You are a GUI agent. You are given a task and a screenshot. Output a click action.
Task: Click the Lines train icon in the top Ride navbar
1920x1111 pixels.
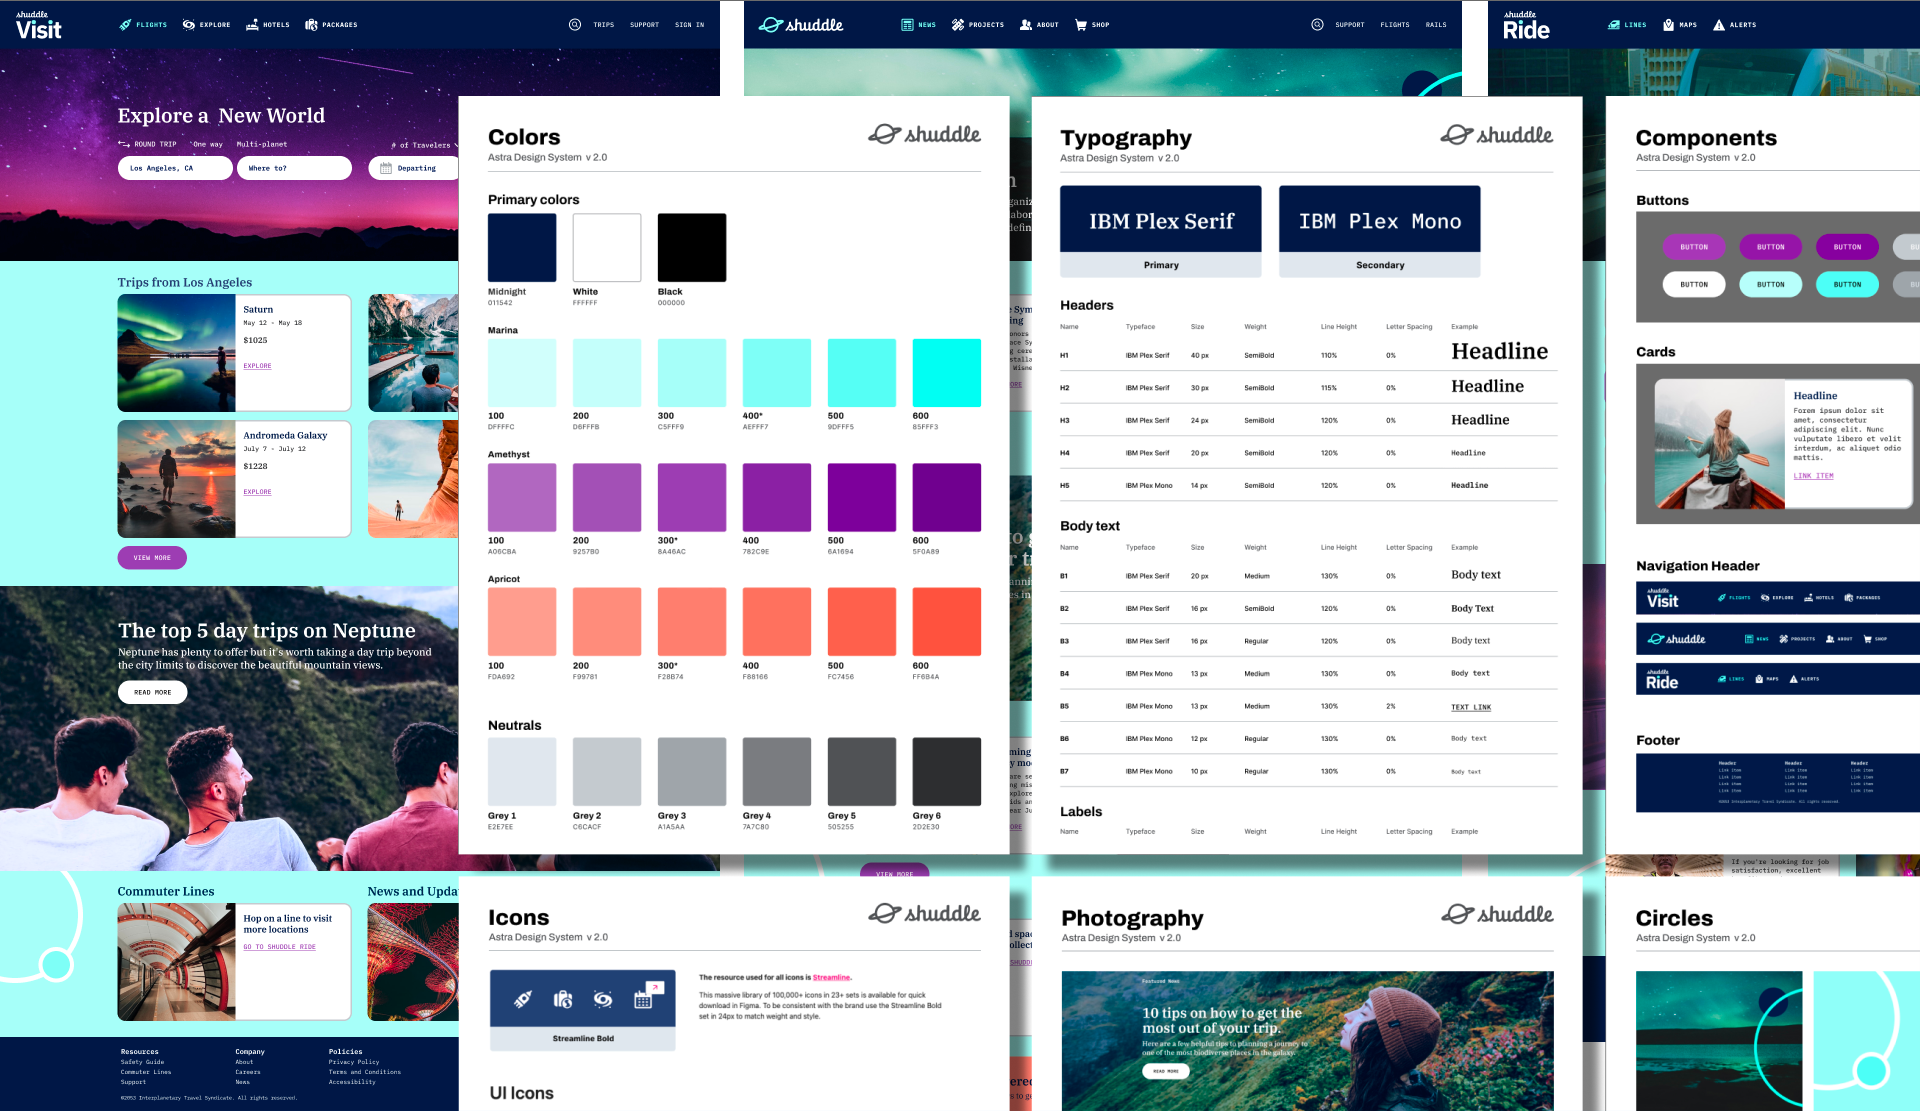tap(1614, 25)
